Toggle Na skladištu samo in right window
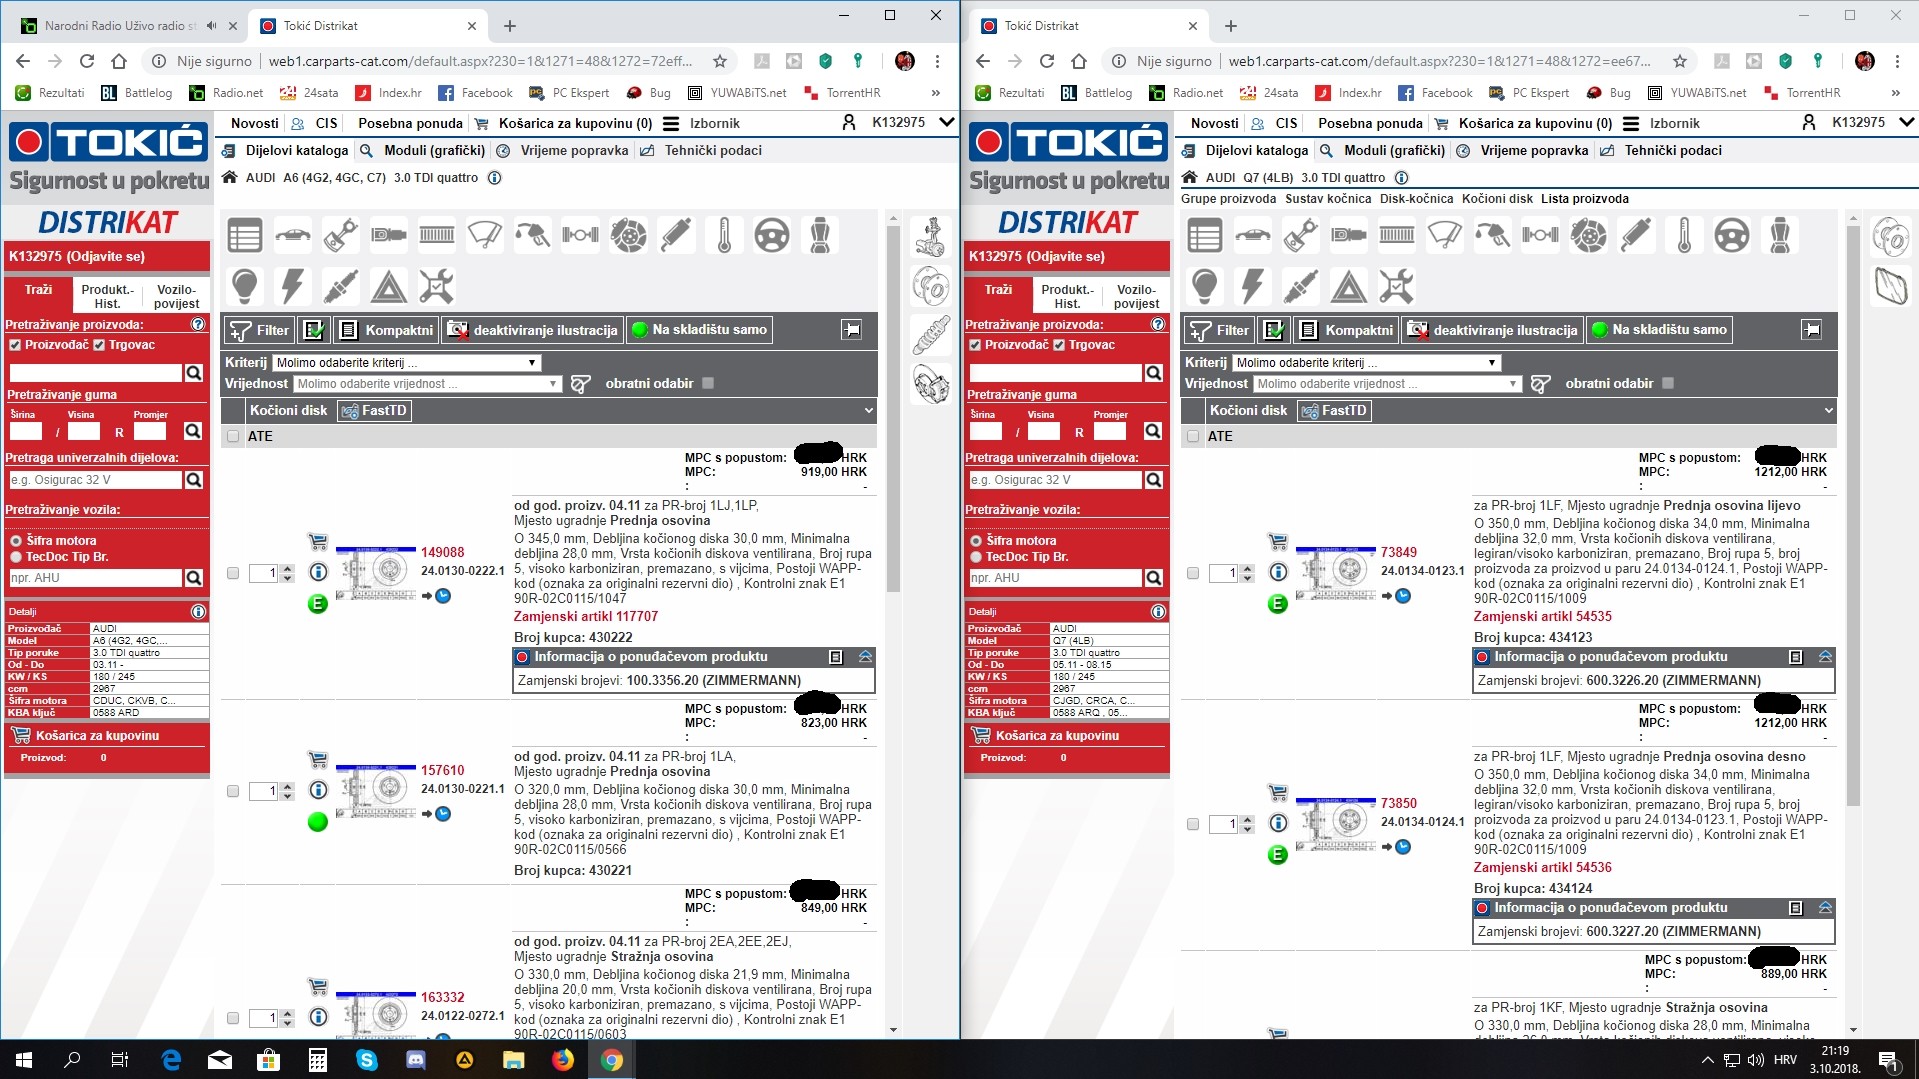Viewport: 1919px width, 1079px height. (1660, 330)
